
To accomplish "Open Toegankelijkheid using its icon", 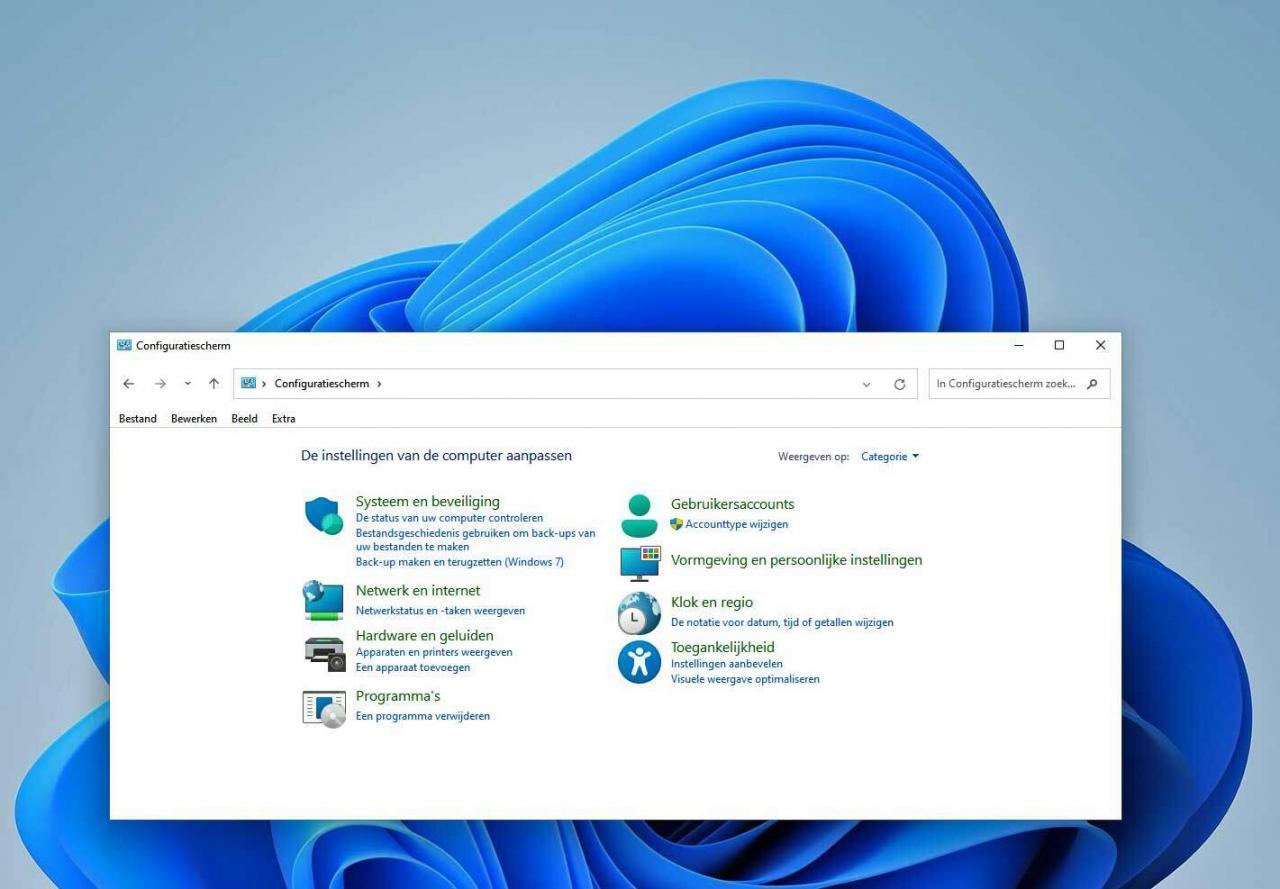I will tap(638, 661).
